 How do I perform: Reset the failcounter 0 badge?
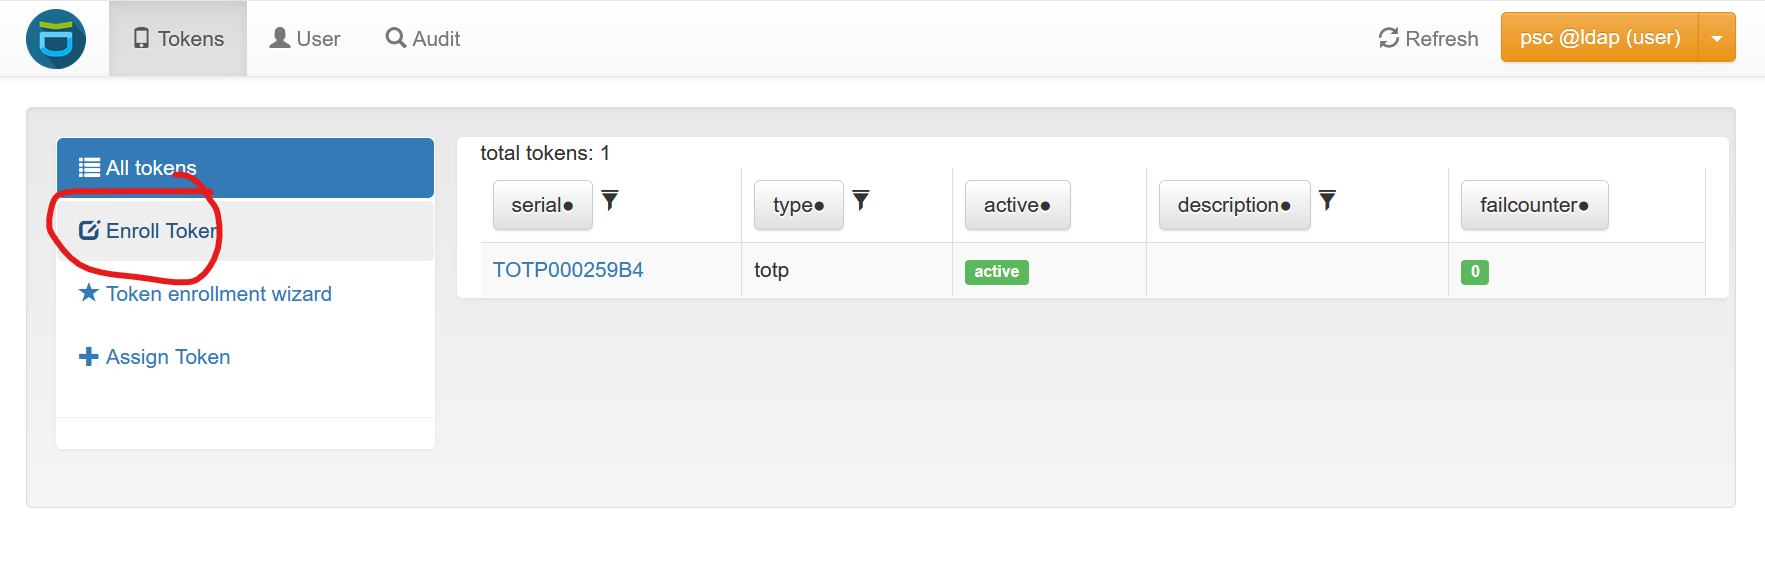(x=1474, y=272)
